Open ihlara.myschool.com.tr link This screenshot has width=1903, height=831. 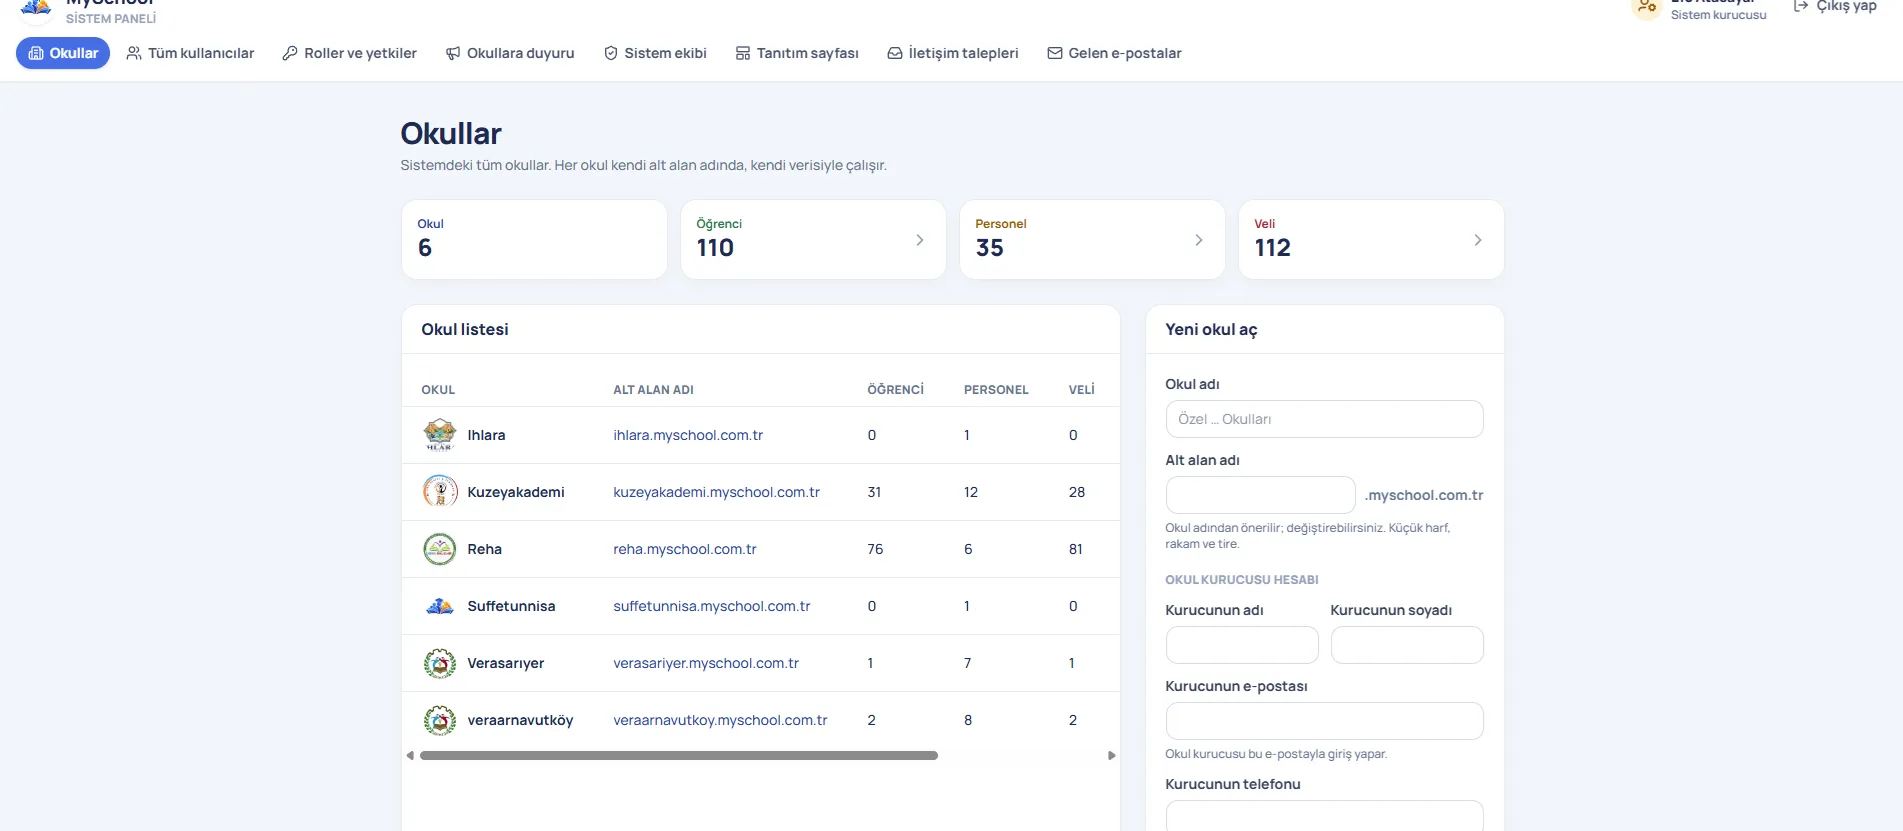[688, 435]
